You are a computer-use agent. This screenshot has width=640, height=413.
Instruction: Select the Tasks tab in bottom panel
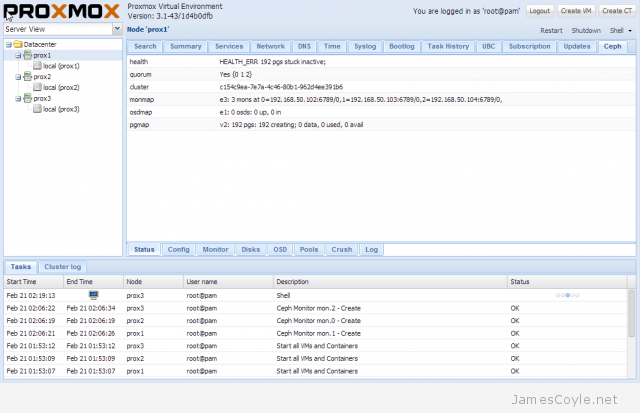point(21,267)
